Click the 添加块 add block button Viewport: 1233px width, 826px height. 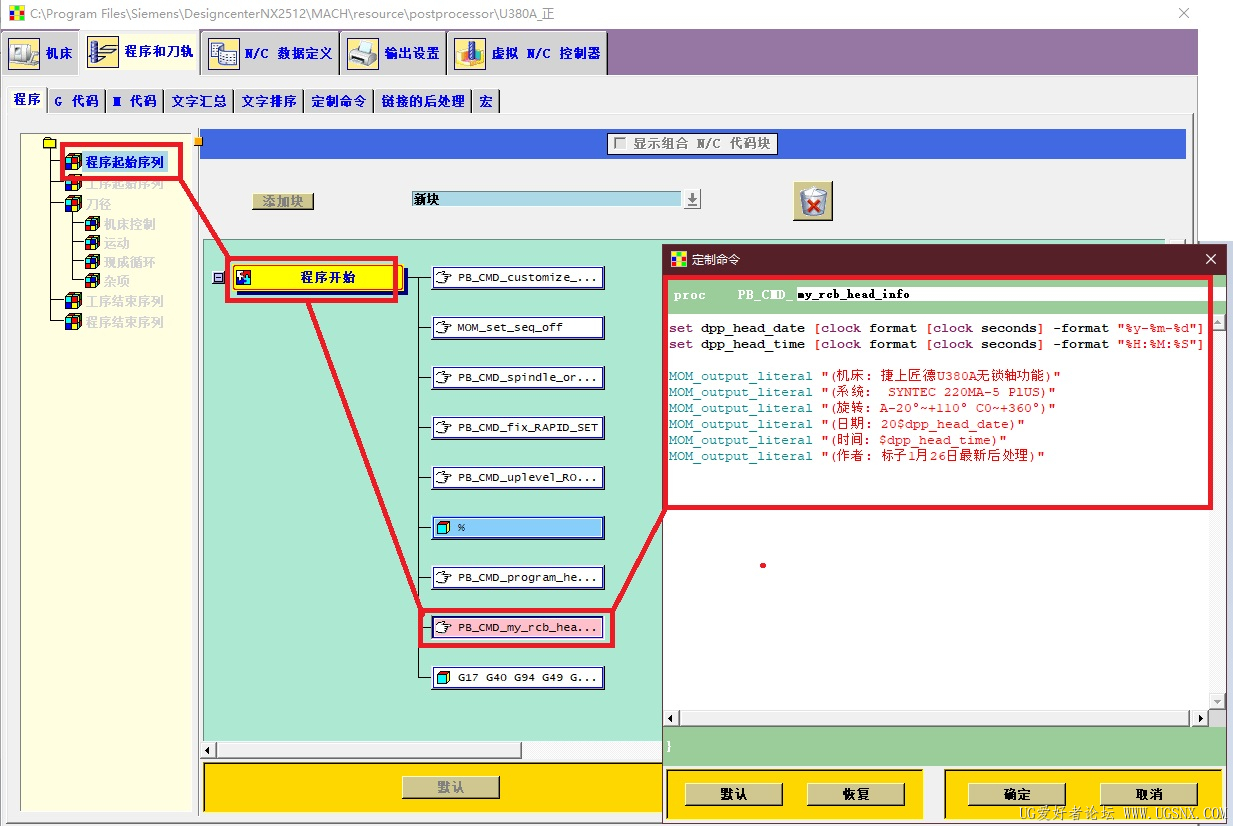(283, 201)
